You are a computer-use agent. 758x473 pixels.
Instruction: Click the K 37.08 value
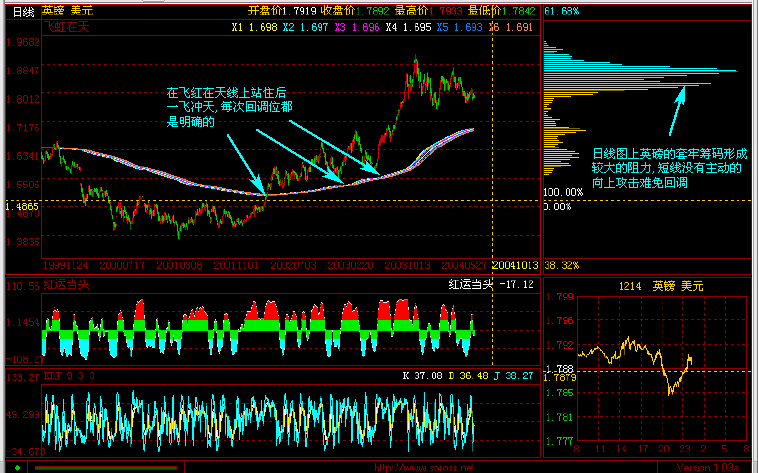click(422, 376)
